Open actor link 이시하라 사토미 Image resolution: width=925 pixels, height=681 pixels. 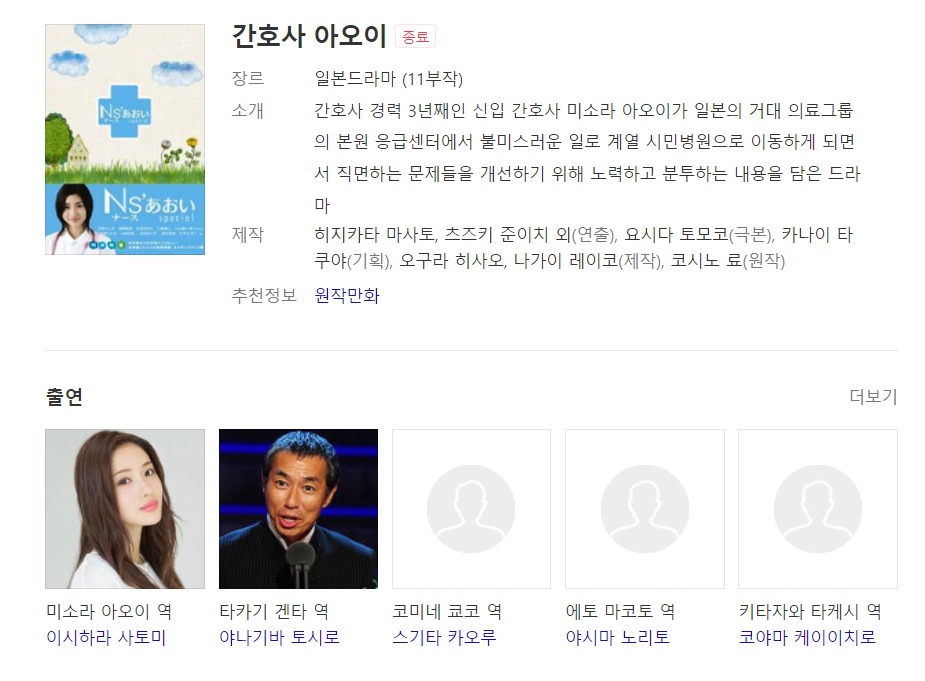click(106, 637)
